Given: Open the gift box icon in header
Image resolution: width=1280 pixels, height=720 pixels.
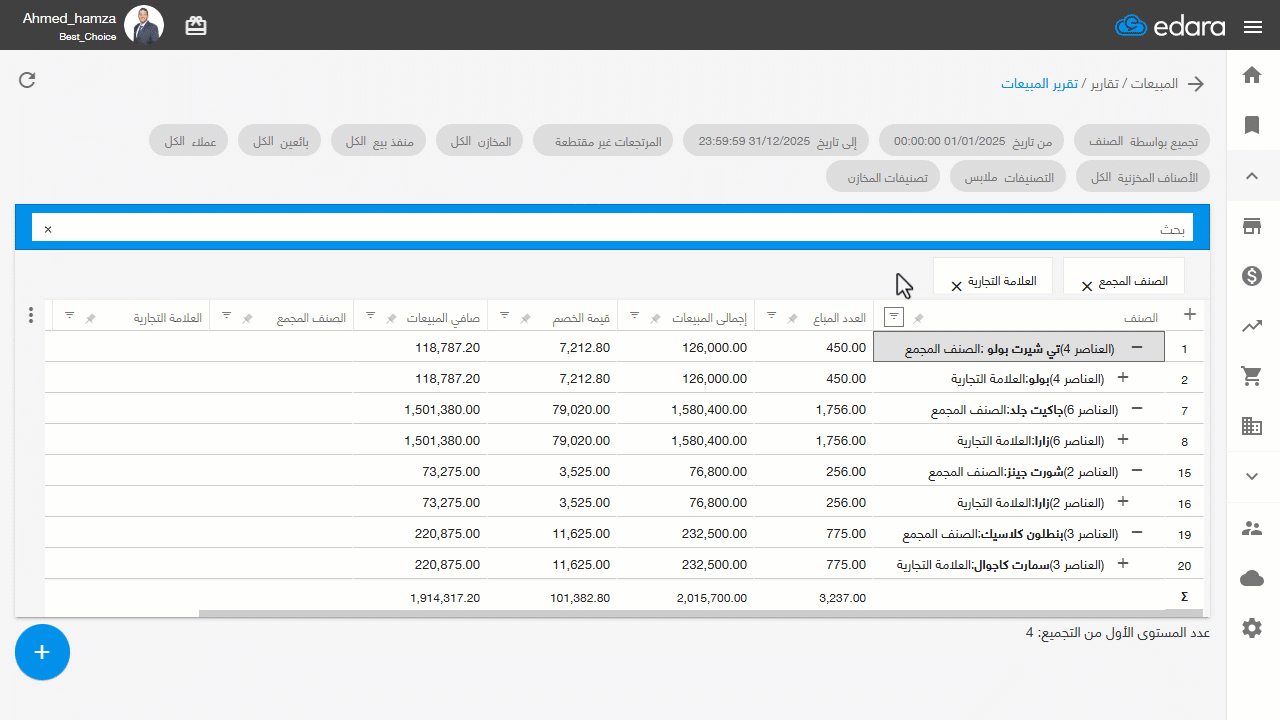Looking at the screenshot, I should pyautogui.click(x=196, y=26).
